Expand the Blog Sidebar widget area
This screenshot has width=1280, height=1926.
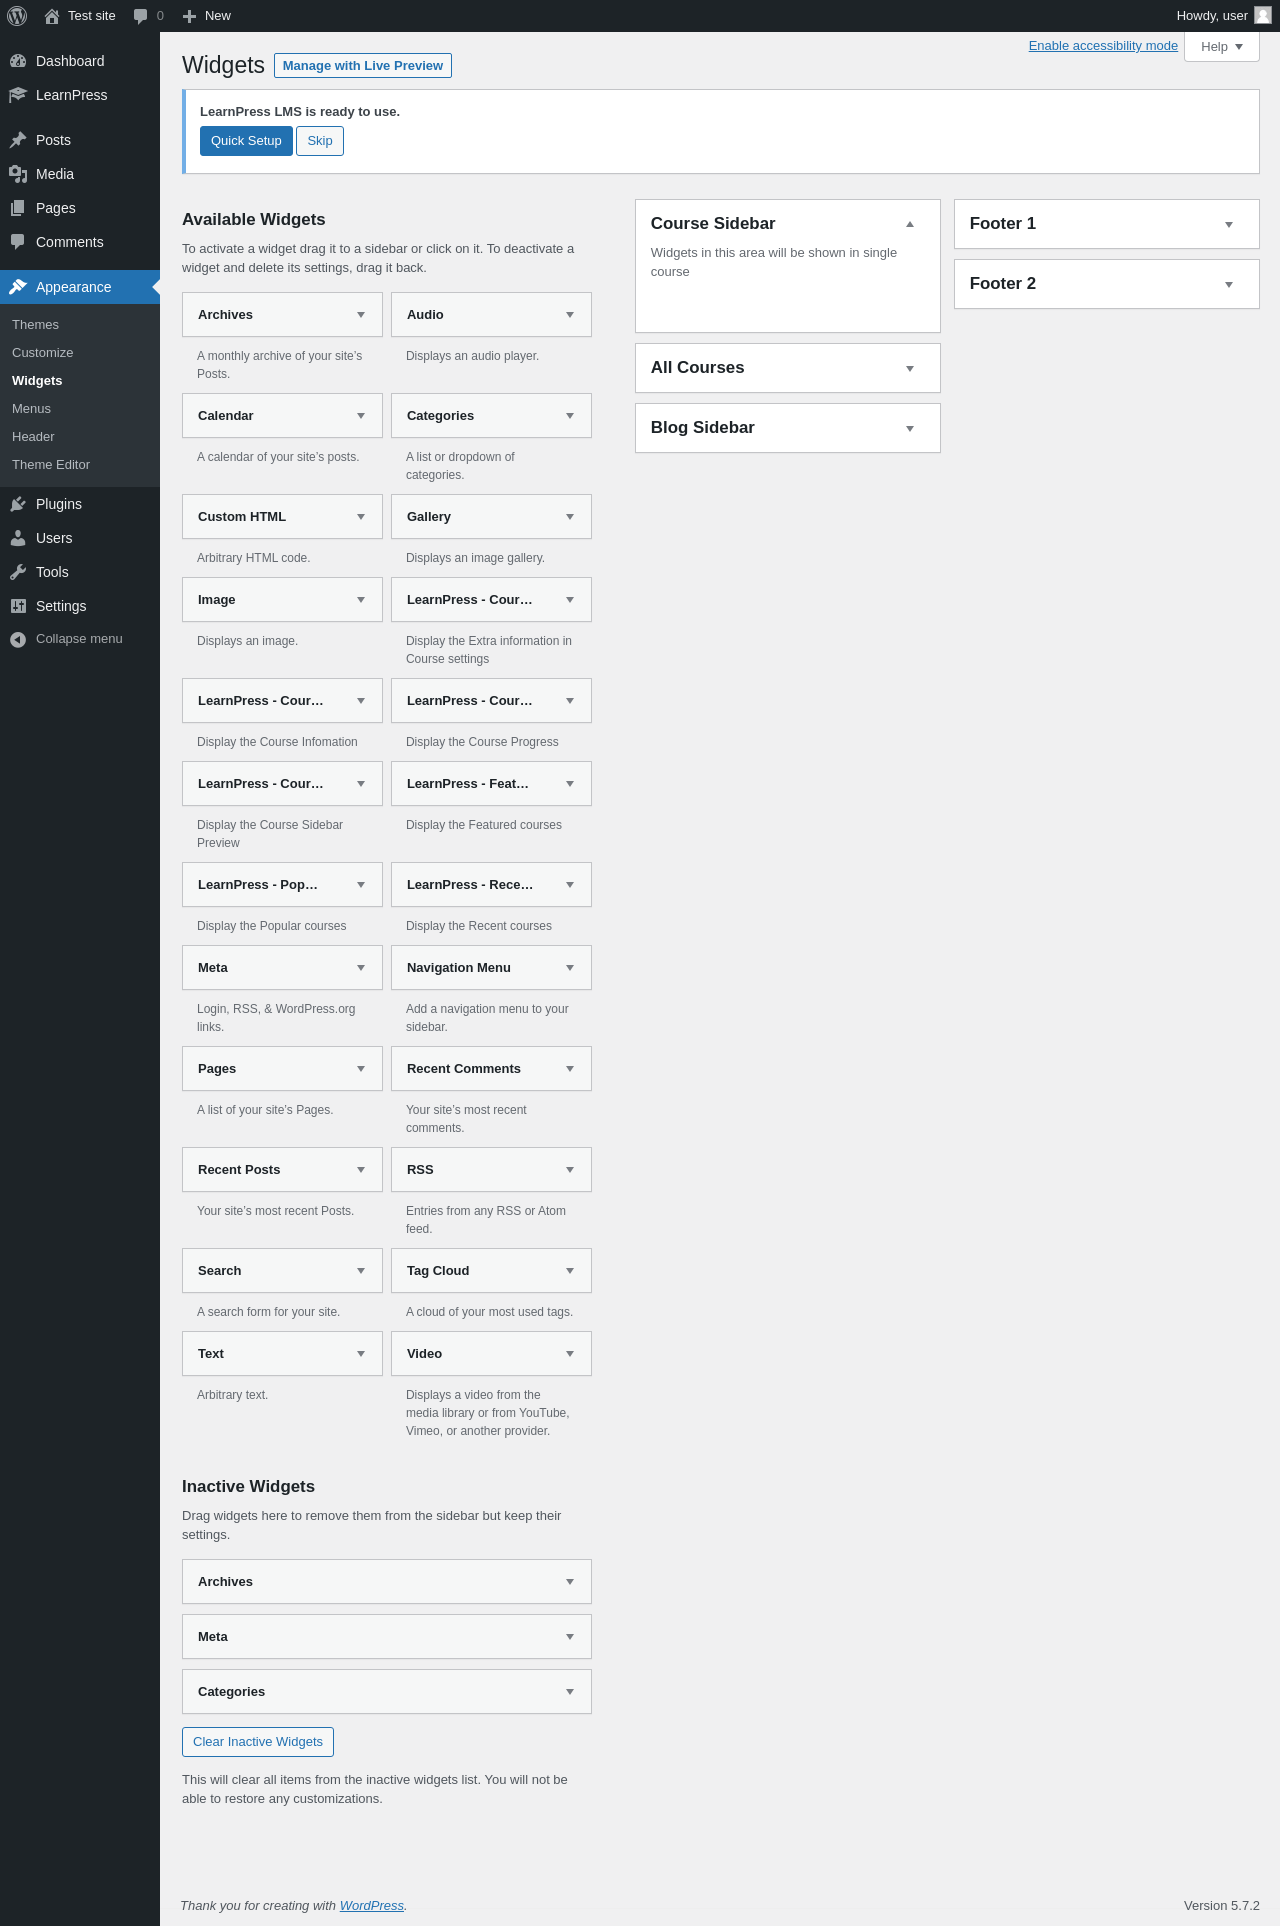[910, 428]
